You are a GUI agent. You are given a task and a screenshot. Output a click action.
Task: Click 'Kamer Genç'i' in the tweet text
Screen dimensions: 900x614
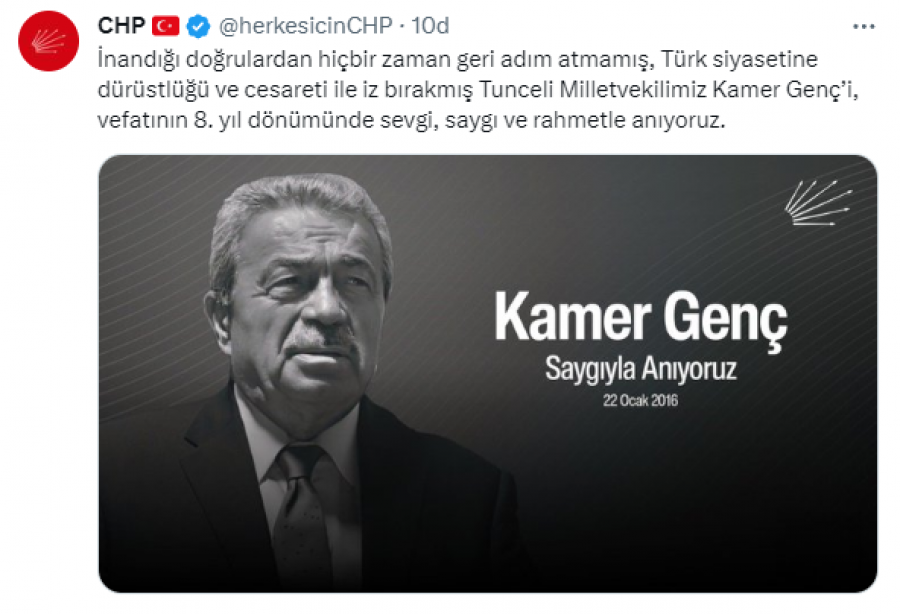(x=785, y=90)
